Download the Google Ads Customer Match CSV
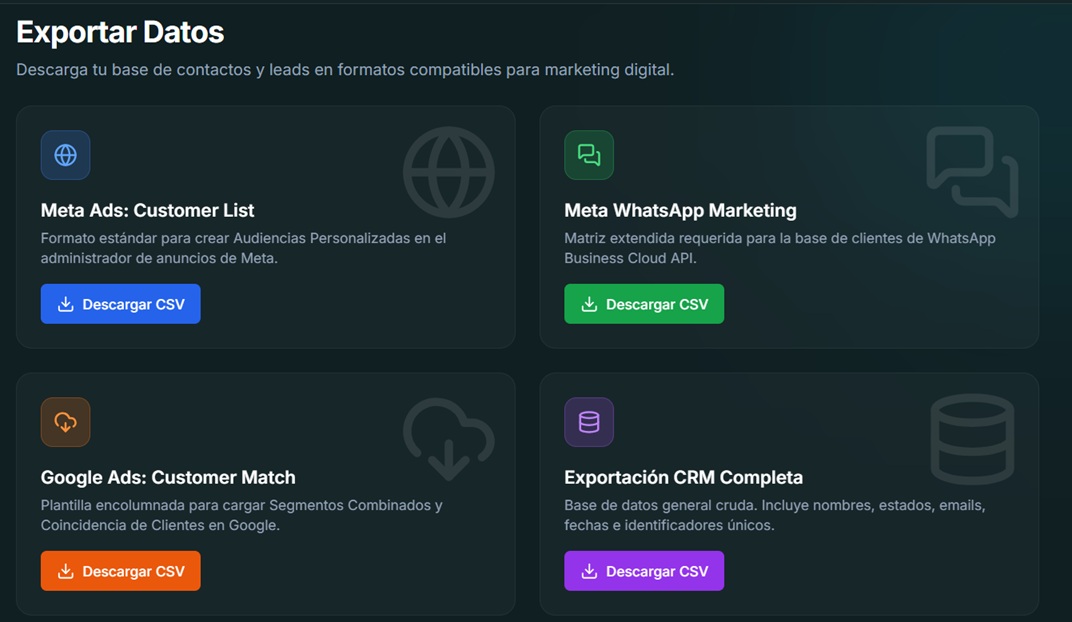The image size is (1072, 622). click(x=120, y=571)
